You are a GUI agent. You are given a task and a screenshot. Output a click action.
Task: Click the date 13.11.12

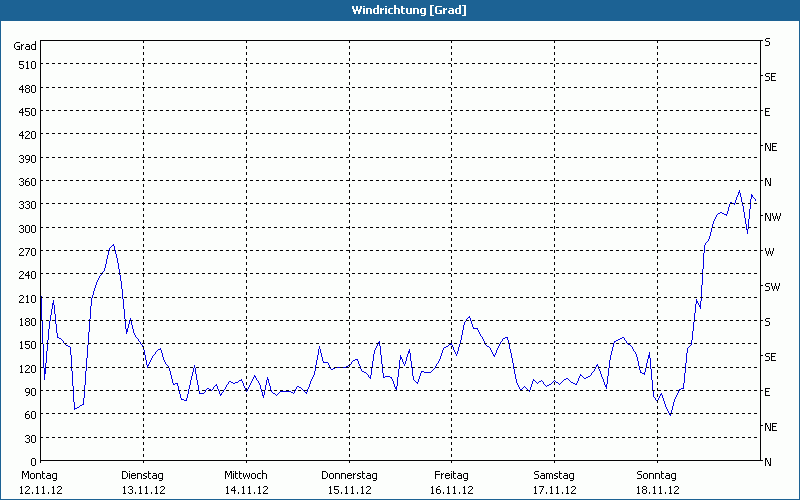pos(144,490)
